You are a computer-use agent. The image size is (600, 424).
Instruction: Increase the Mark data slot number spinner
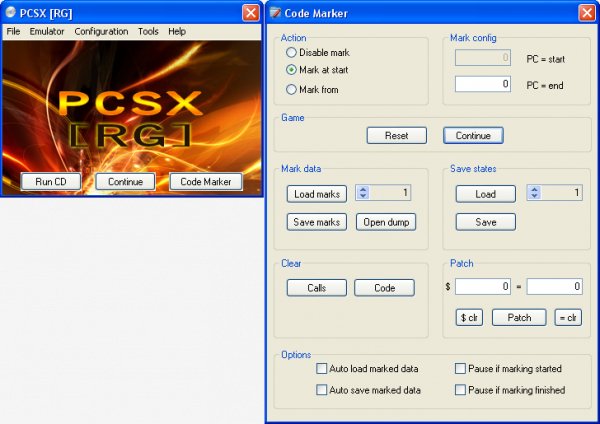pyautogui.click(x=363, y=189)
